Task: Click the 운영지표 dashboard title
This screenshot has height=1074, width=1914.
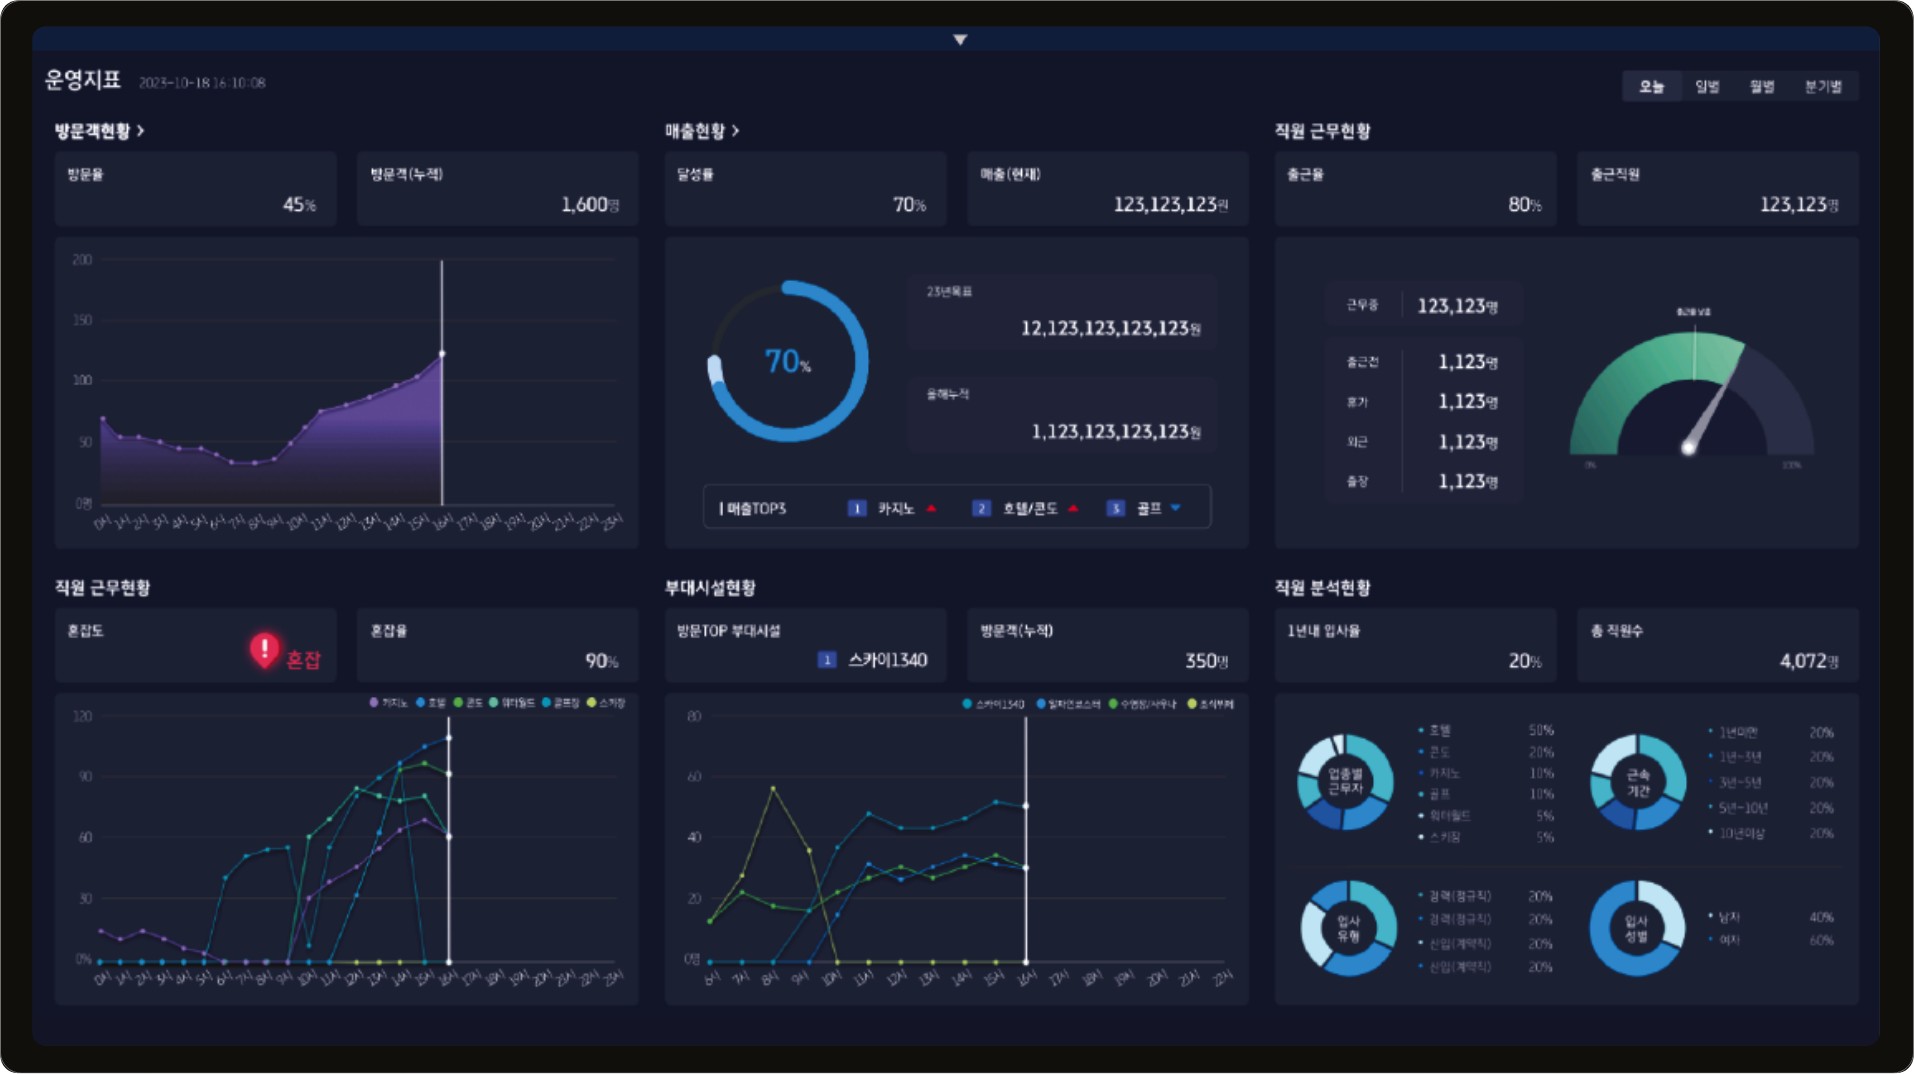Action: pyautogui.click(x=83, y=80)
